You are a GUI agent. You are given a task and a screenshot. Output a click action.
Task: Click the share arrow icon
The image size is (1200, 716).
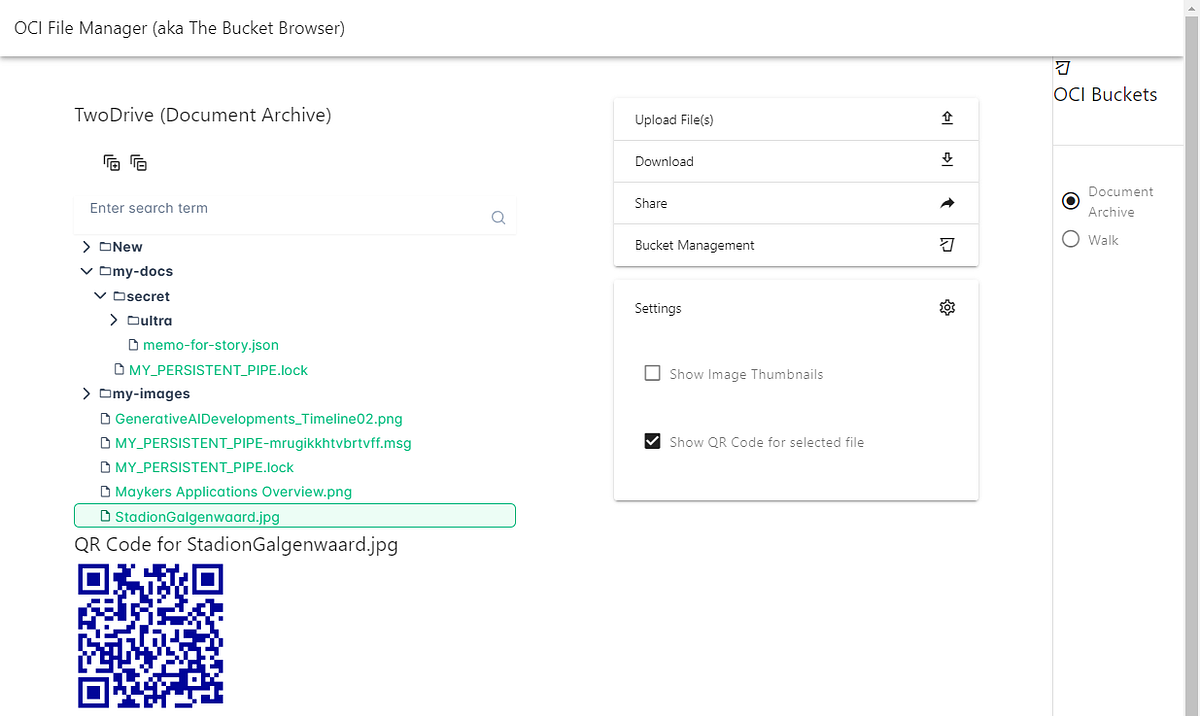click(x=947, y=203)
